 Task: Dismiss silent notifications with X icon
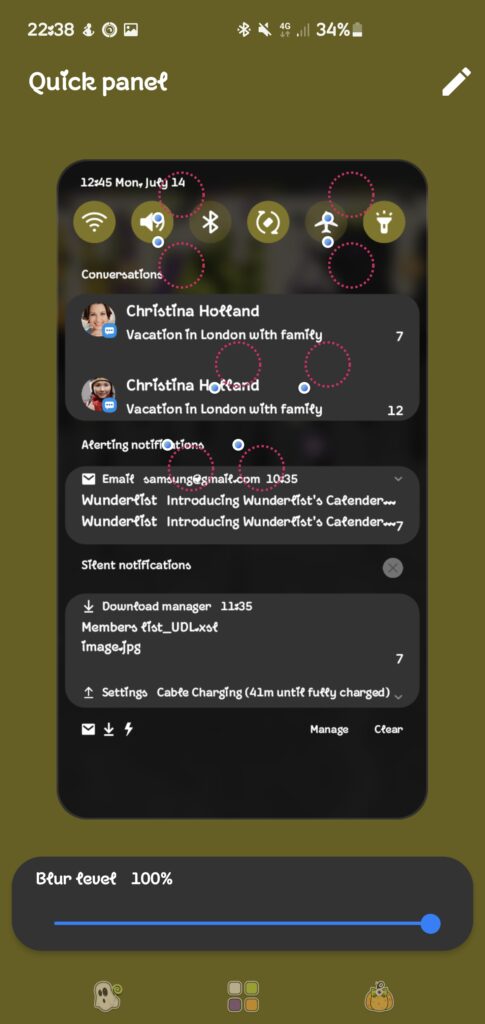pyautogui.click(x=393, y=568)
